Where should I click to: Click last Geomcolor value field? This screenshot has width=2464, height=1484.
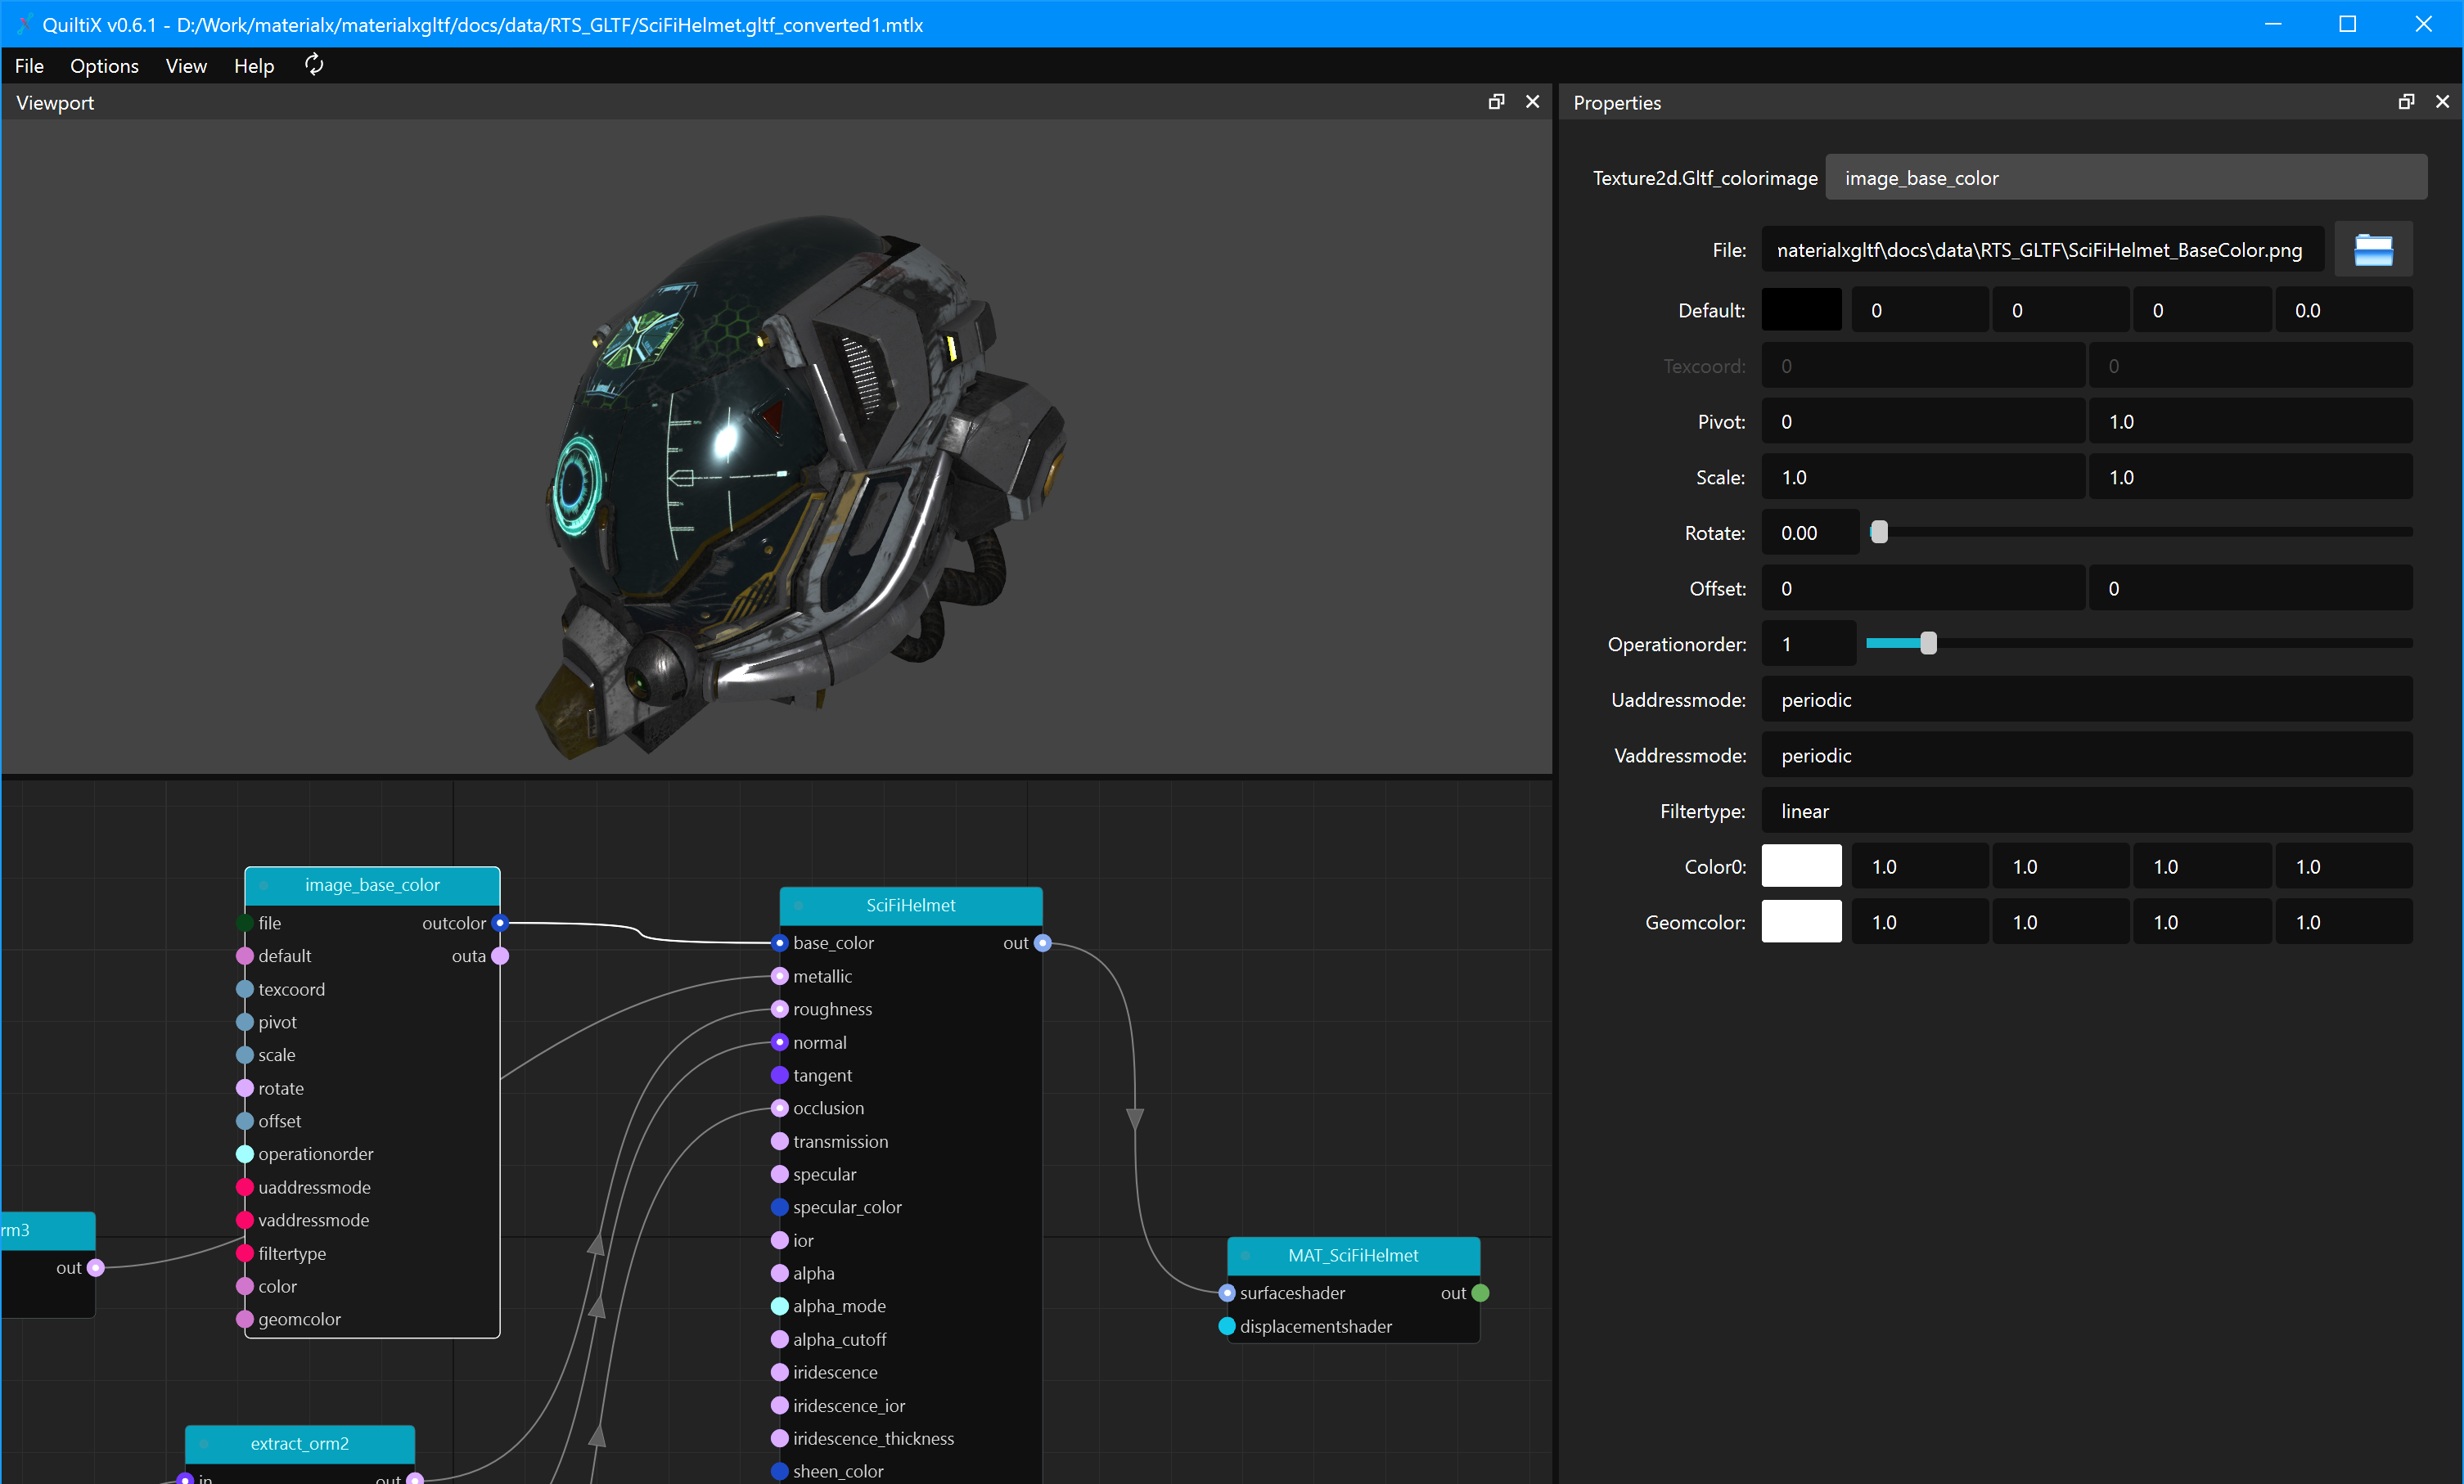pos(2343,922)
